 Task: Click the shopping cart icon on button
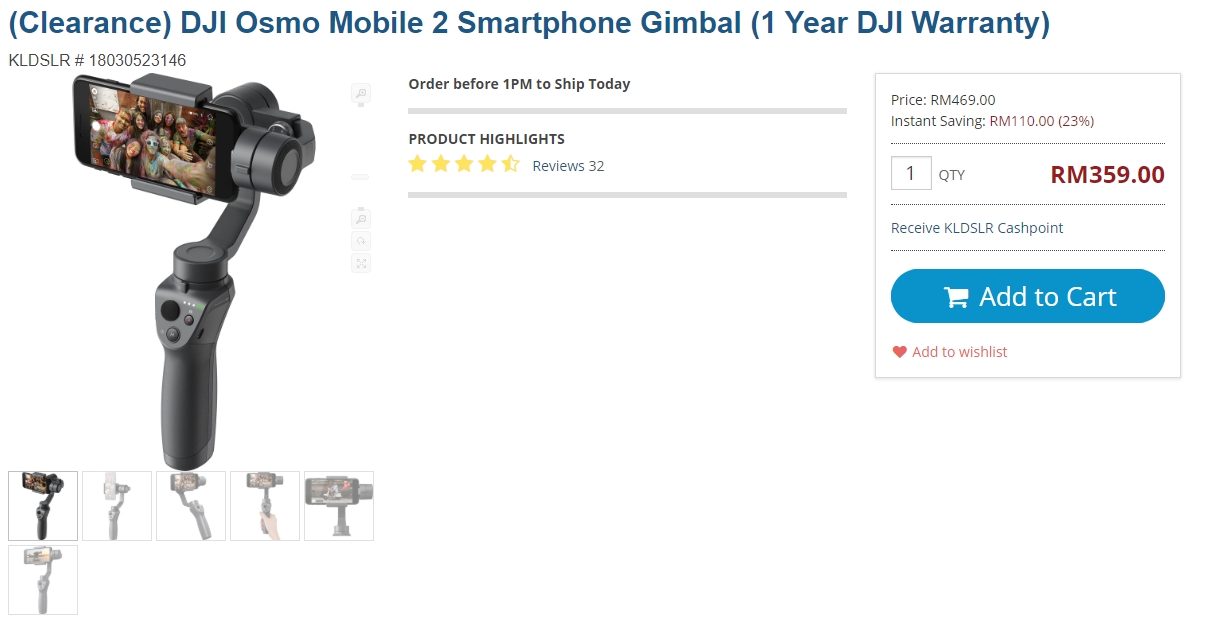(956, 297)
